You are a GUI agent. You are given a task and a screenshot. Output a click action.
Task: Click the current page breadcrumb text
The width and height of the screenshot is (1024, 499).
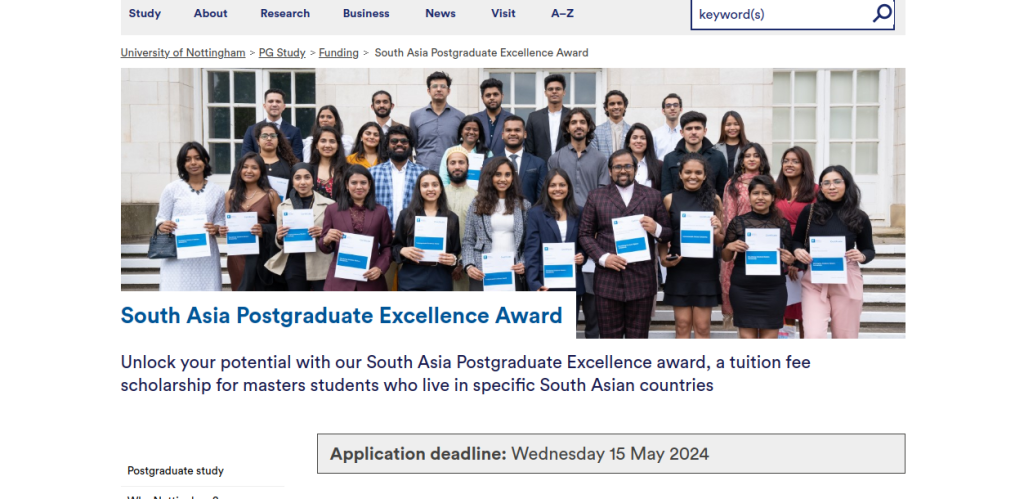[x=481, y=53]
